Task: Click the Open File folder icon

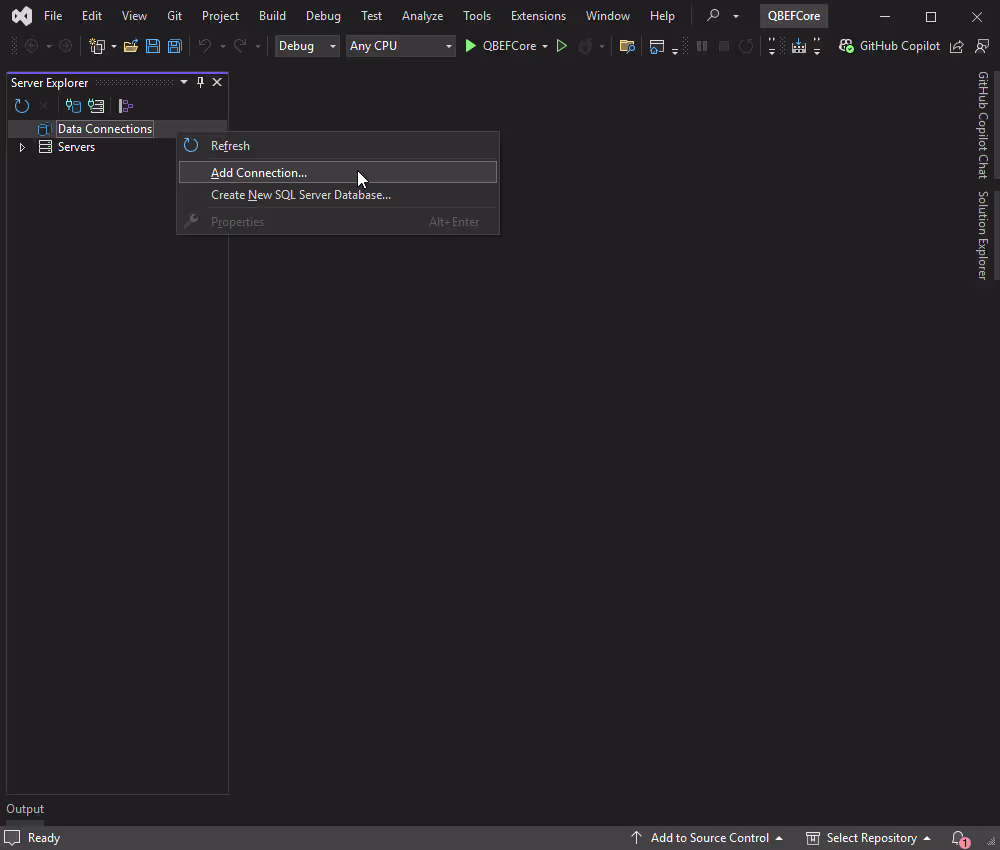Action: (x=131, y=46)
